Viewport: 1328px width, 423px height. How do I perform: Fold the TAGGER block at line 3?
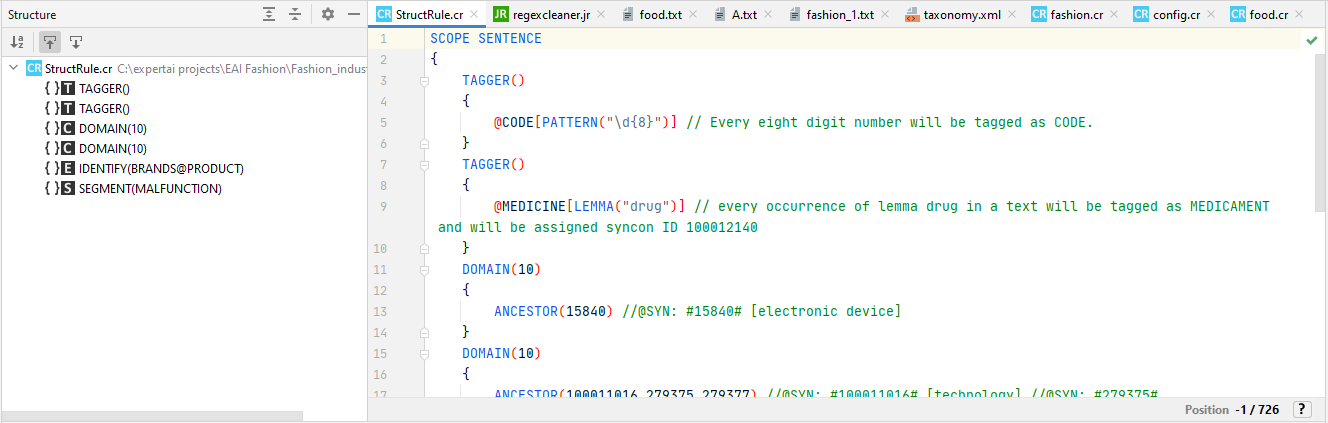(x=424, y=81)
